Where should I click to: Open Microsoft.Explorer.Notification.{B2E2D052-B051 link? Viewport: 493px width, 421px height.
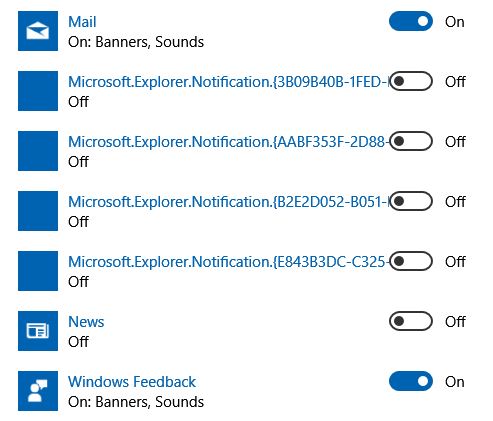click(x=228, y=202)
